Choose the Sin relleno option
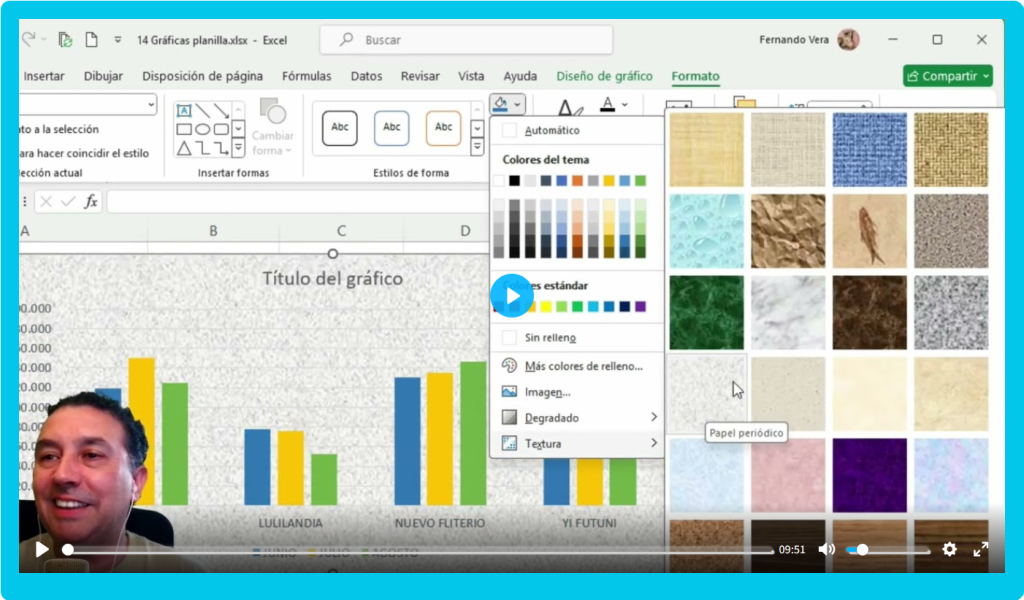The height and width of the screenshot is (600, 1024). (x=550, y=338)
